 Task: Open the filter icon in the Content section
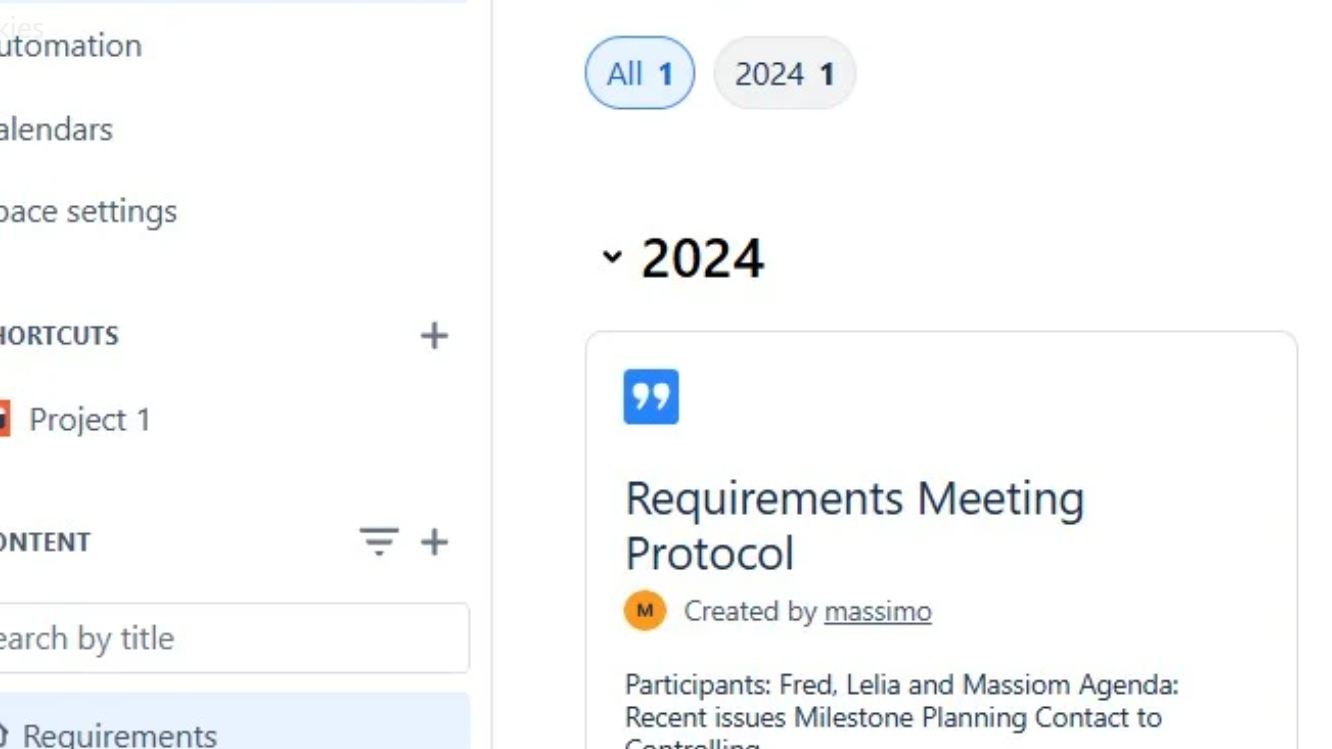coord(376,543)
